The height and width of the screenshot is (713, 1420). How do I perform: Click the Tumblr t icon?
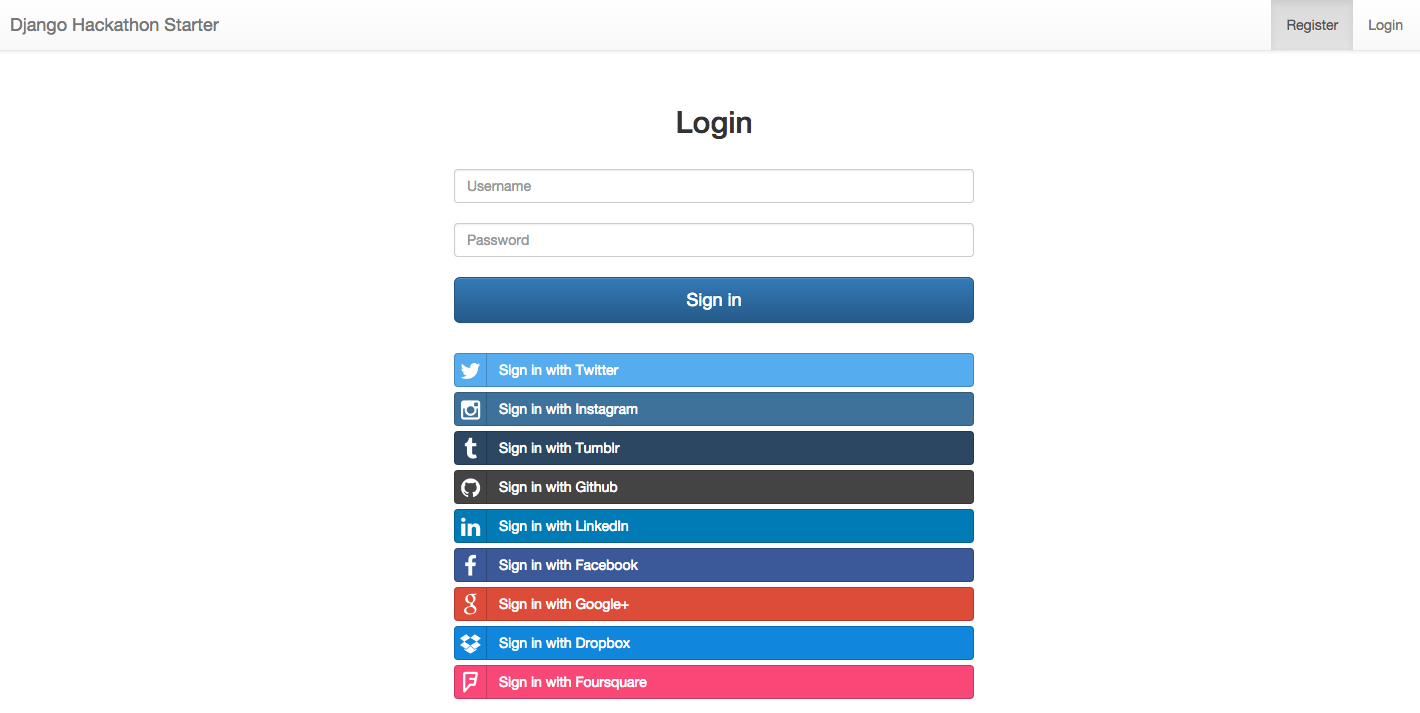(x=470, y=448)
